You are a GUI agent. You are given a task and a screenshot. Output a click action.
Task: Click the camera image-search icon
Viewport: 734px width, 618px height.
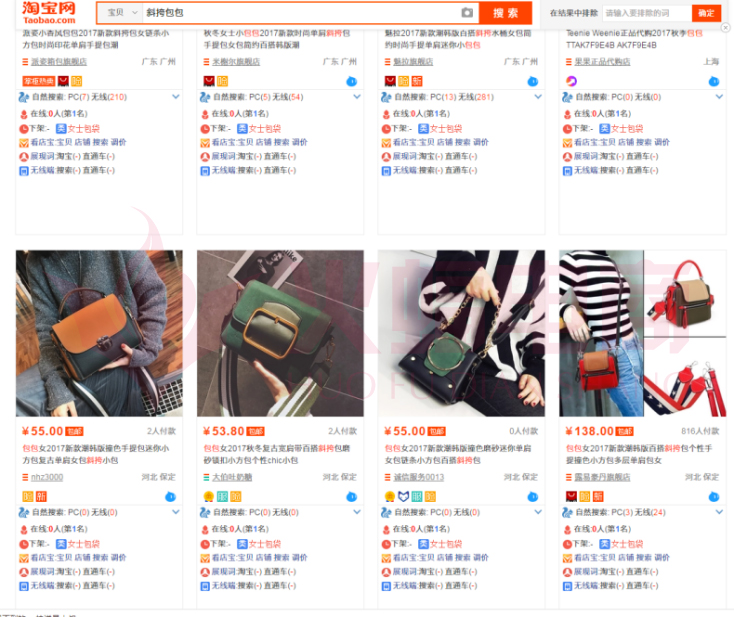tap(467, 13)
